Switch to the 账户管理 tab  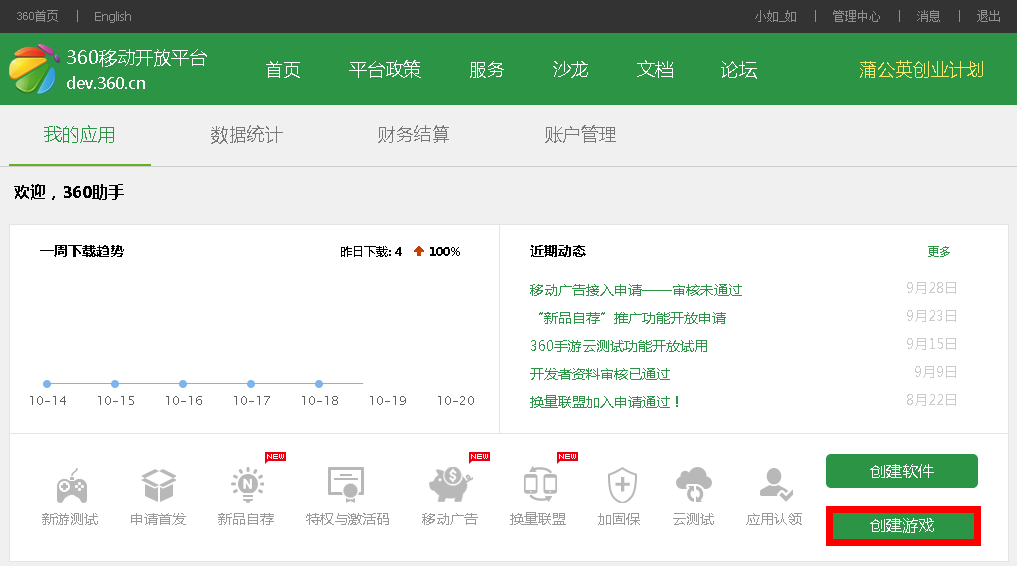click(x=580, y=135)
